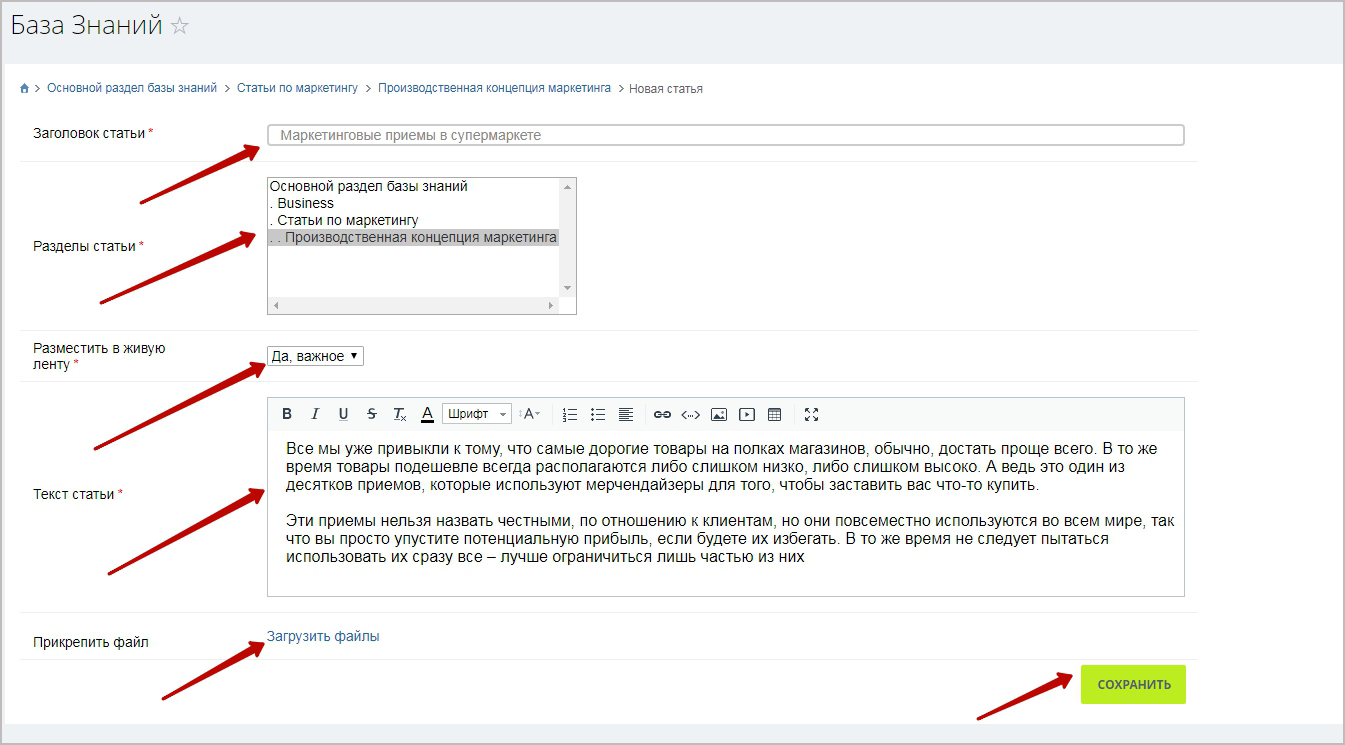The image size is (1345, 745).
Task: Select 'Статьи по маркетингу' in sections list
Action: (347, 220)
